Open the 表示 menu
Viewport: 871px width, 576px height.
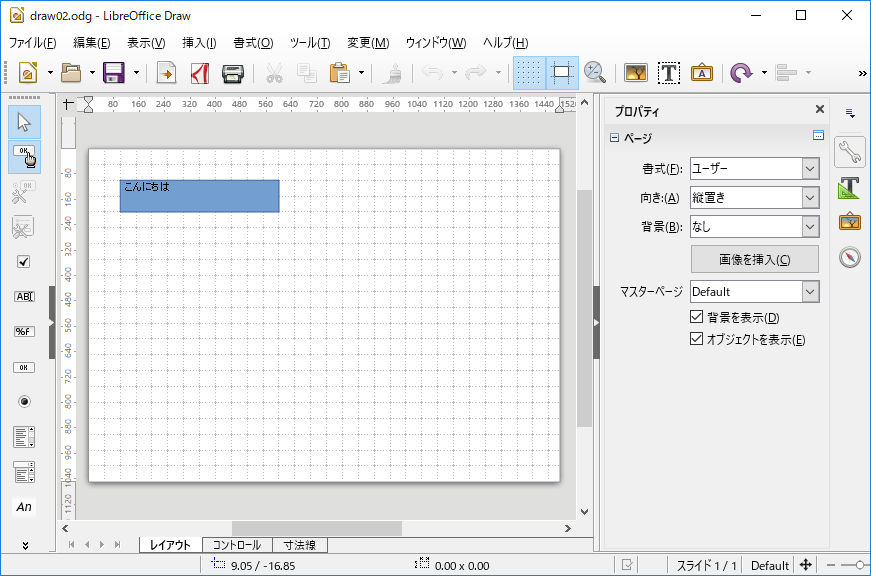[146, 43]
